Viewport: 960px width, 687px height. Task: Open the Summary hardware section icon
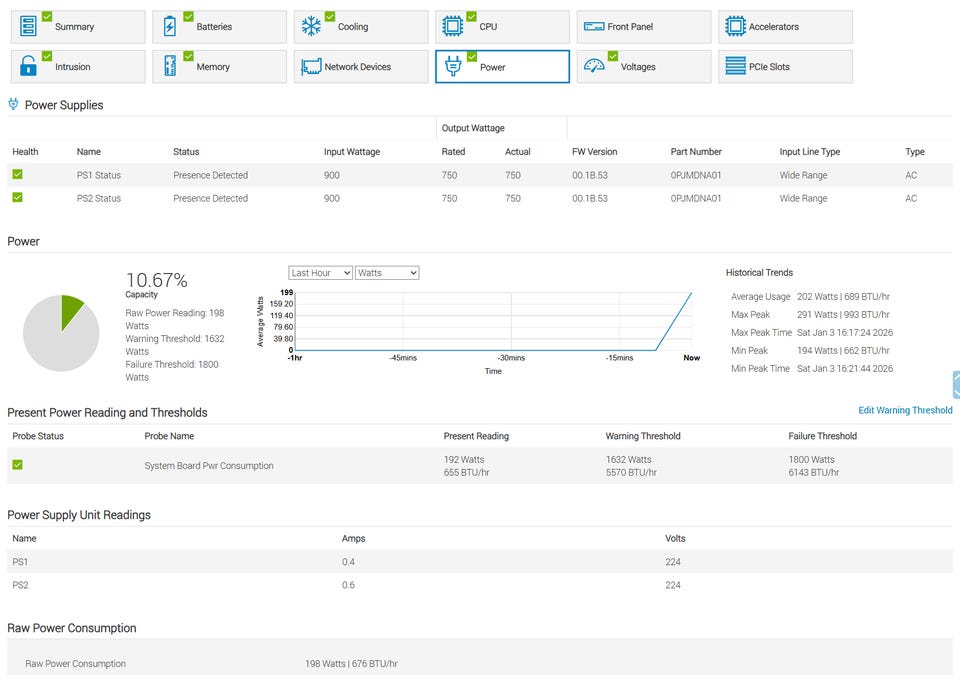point(29,26)
